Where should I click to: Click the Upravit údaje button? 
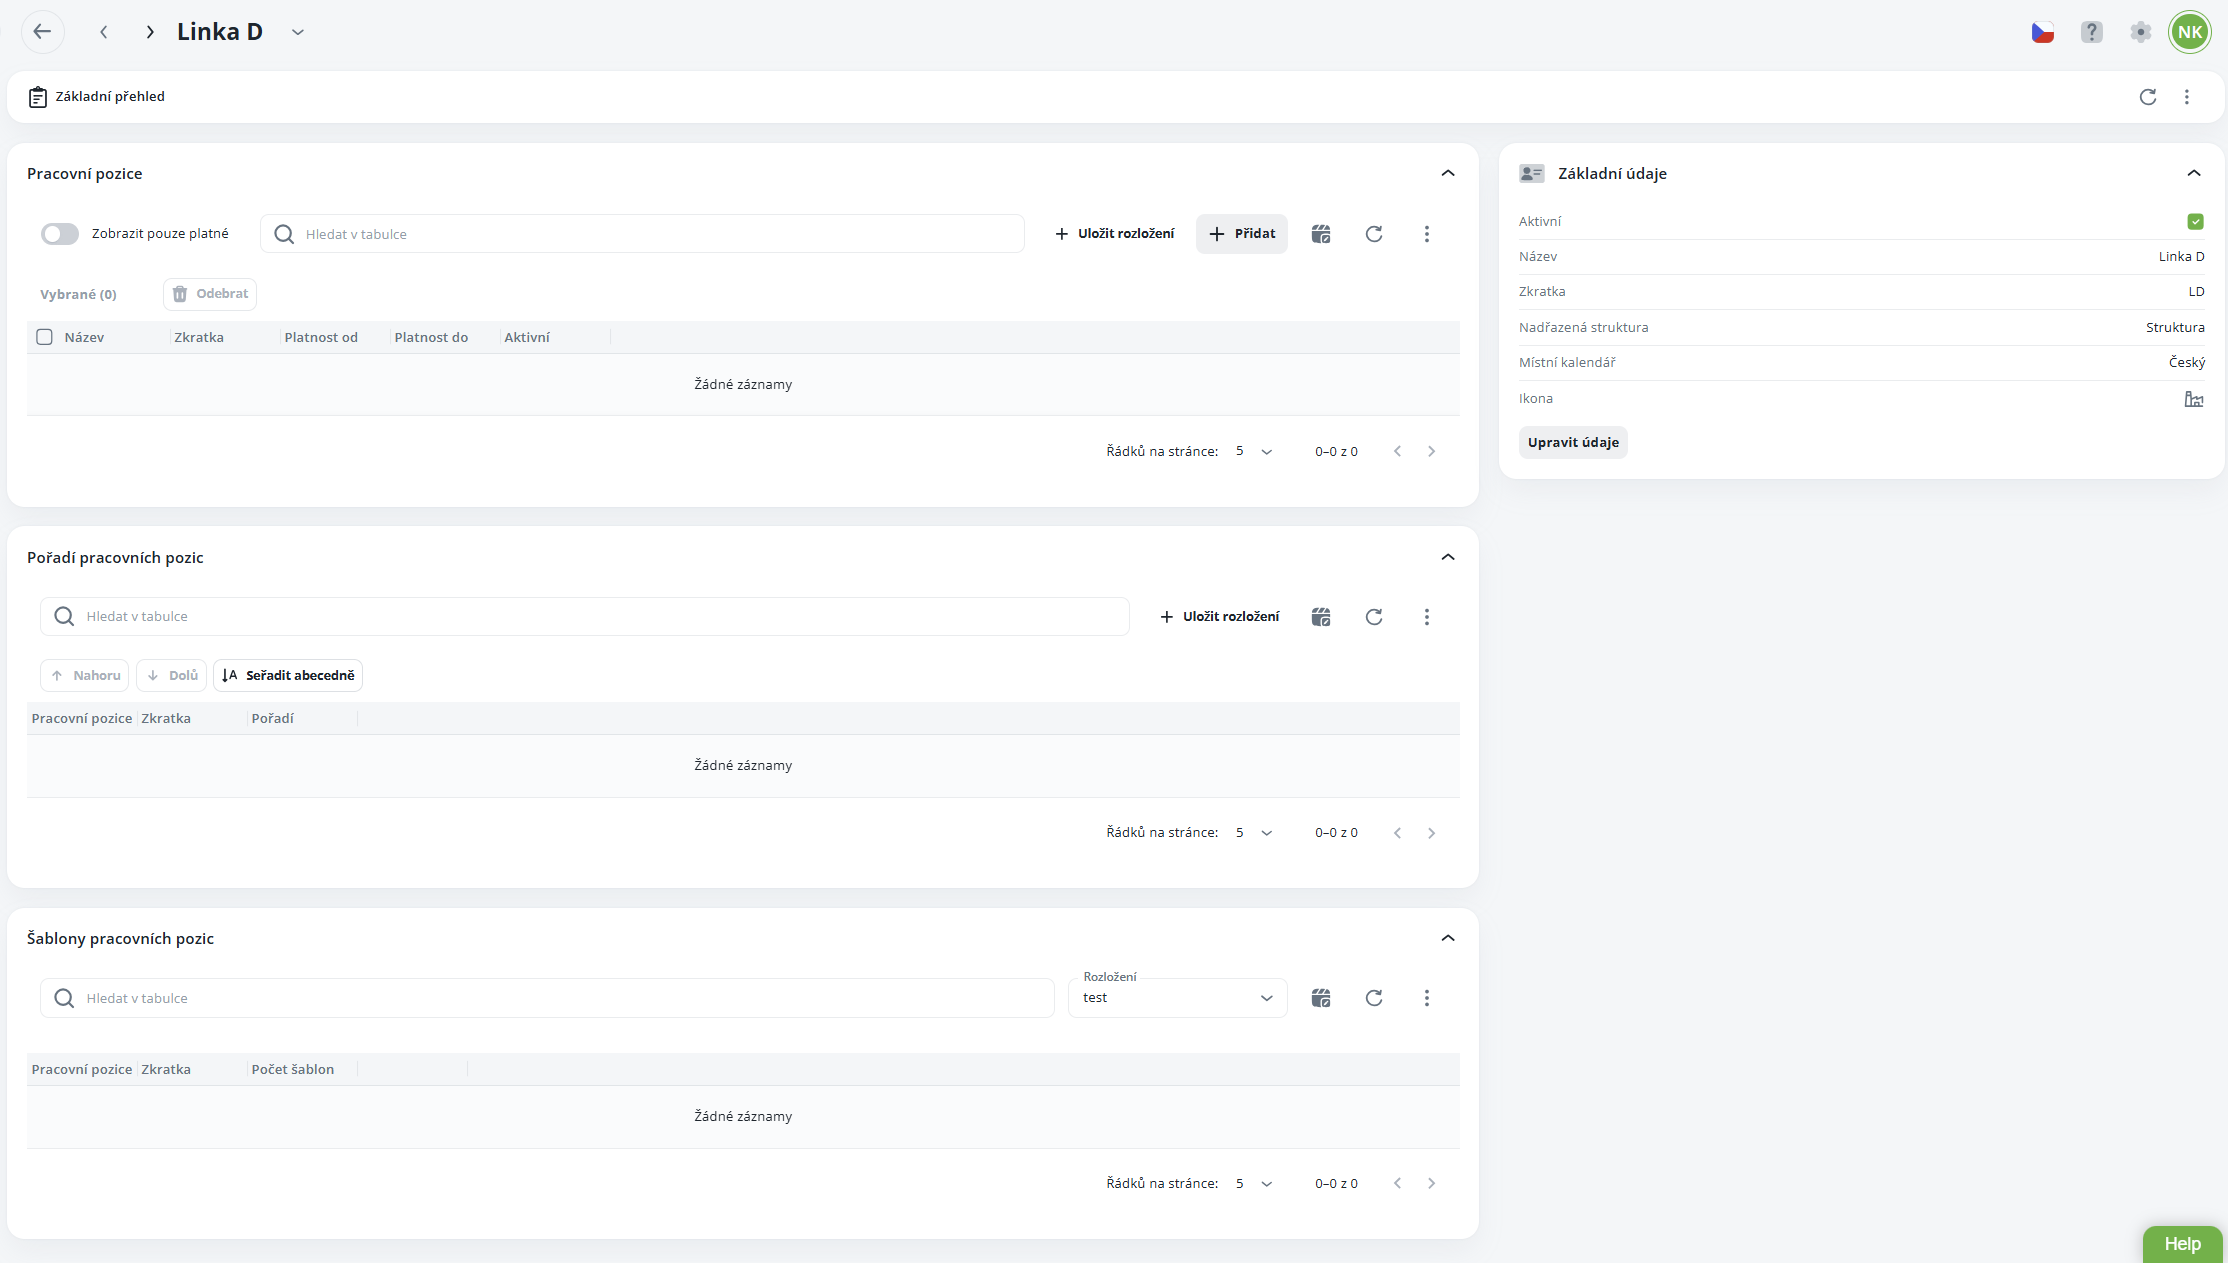1572,443
